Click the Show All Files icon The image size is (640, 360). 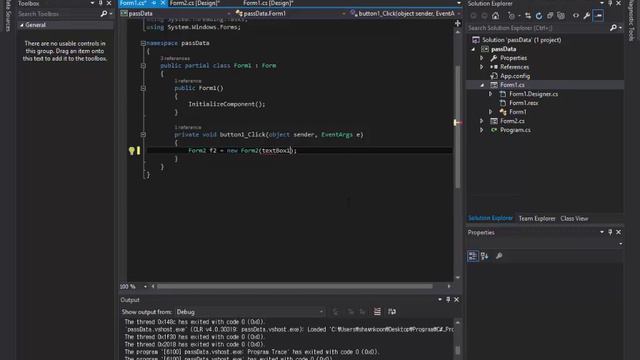561,16
